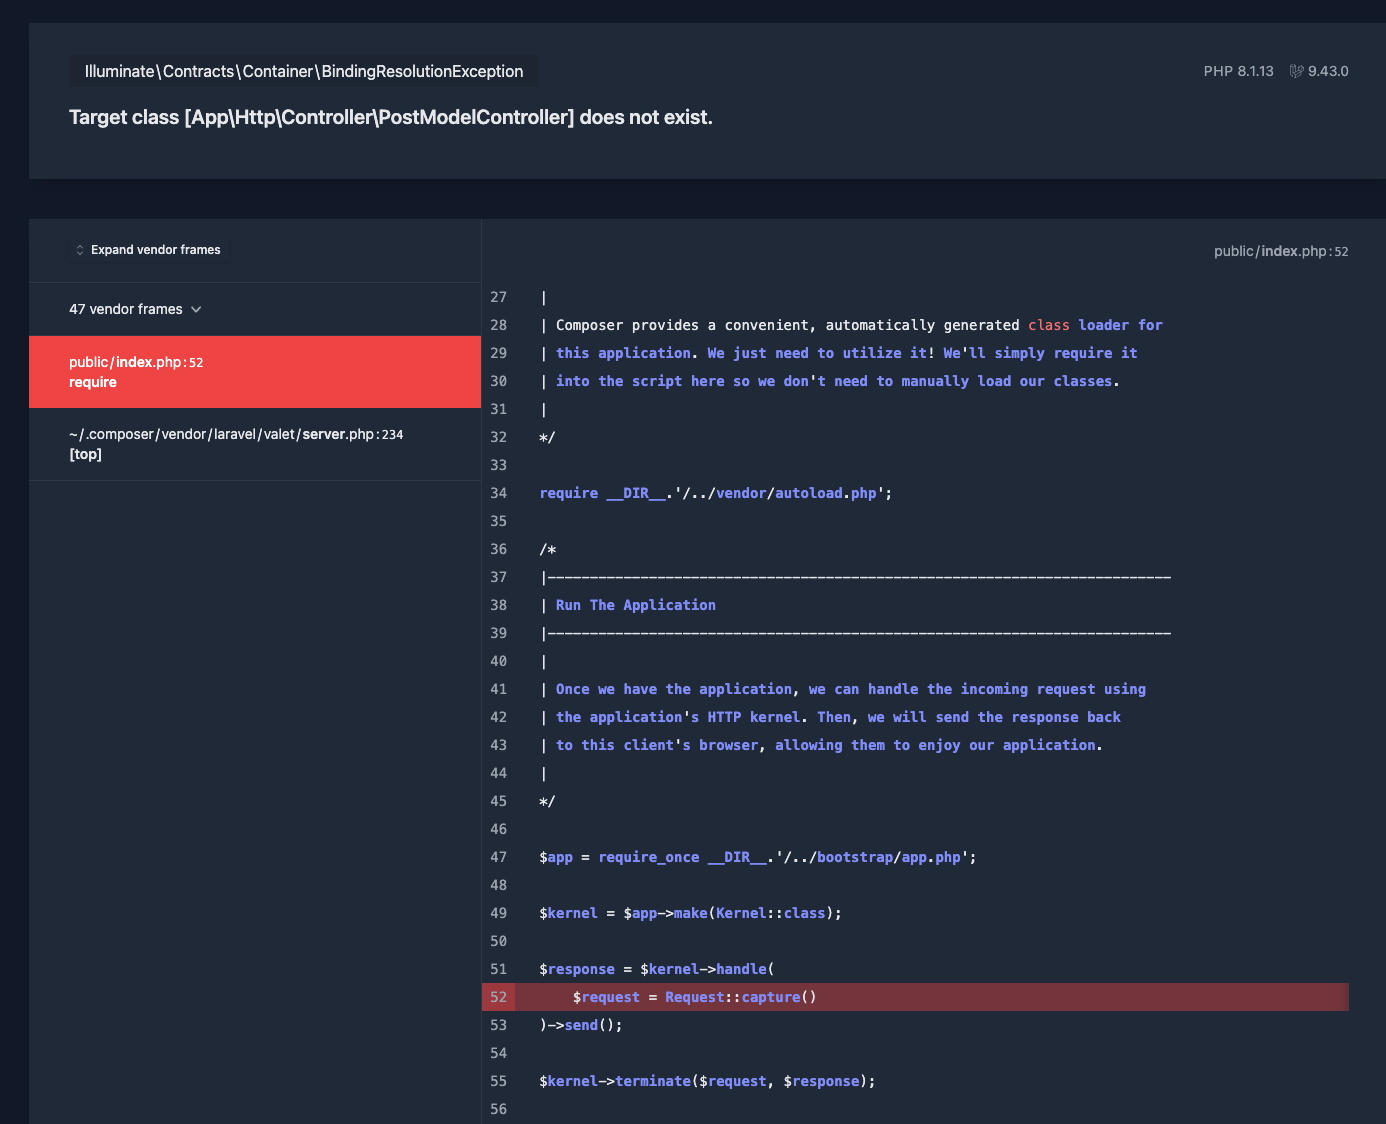This screenshot has width=1386, height=1124.
Task: Click the Laravel logo icon next to 9.43.0
Action: (x=1296, y=71)
